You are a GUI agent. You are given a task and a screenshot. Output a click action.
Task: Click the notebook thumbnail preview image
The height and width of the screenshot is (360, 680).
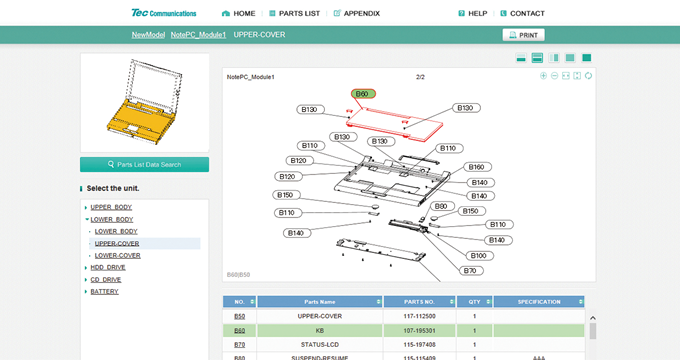(144, 102)
